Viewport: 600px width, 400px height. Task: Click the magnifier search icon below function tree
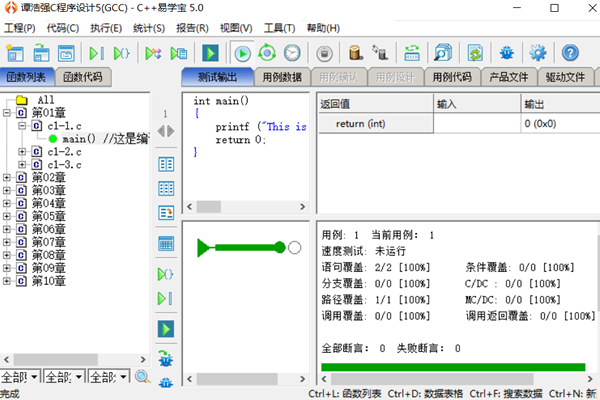click(x=142, y=377)
